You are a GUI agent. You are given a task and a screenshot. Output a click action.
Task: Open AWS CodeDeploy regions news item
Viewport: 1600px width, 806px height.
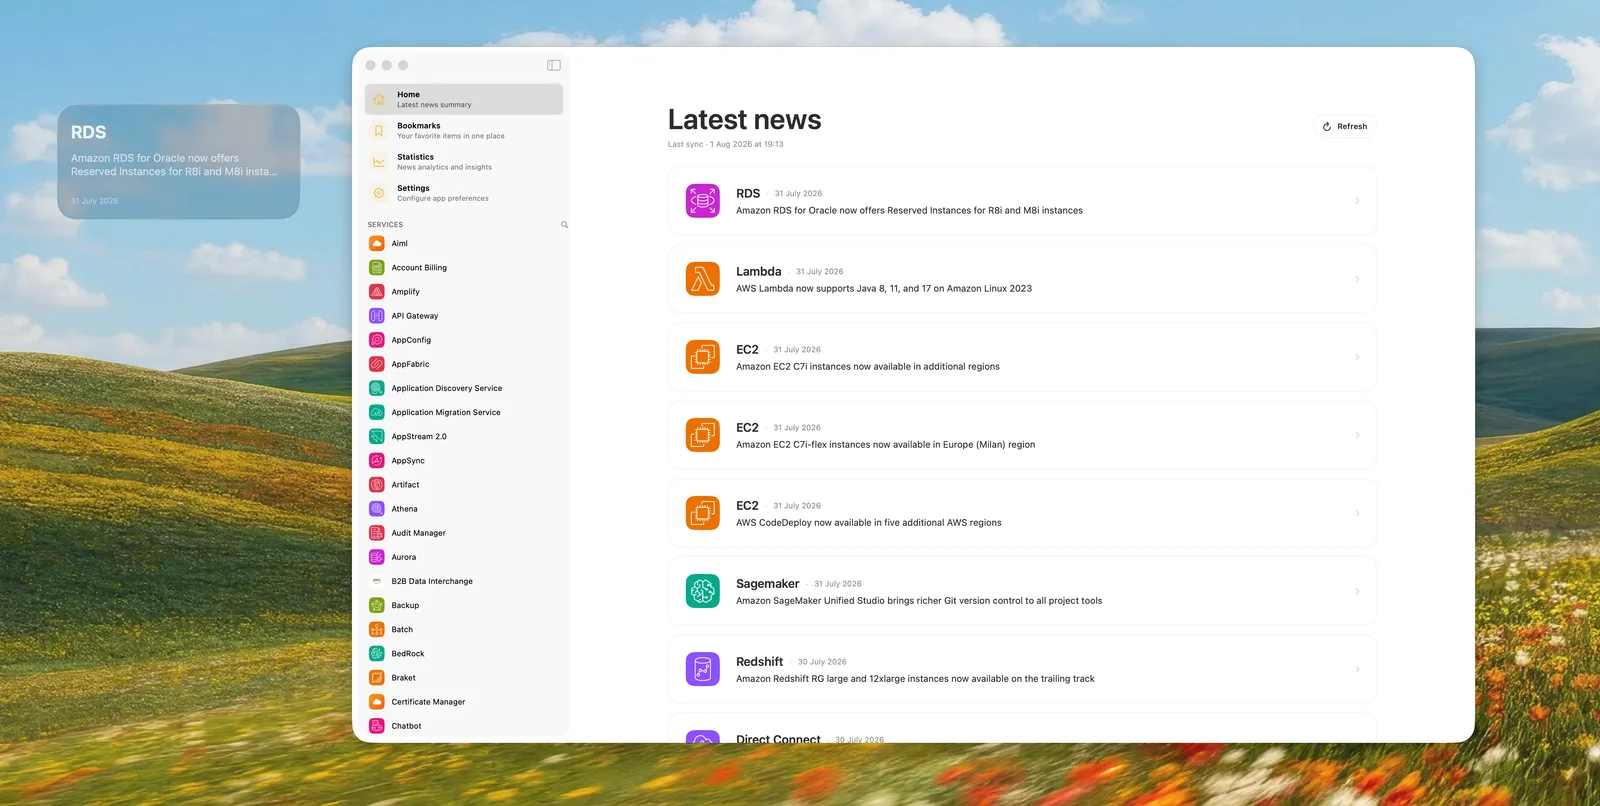1022,513
